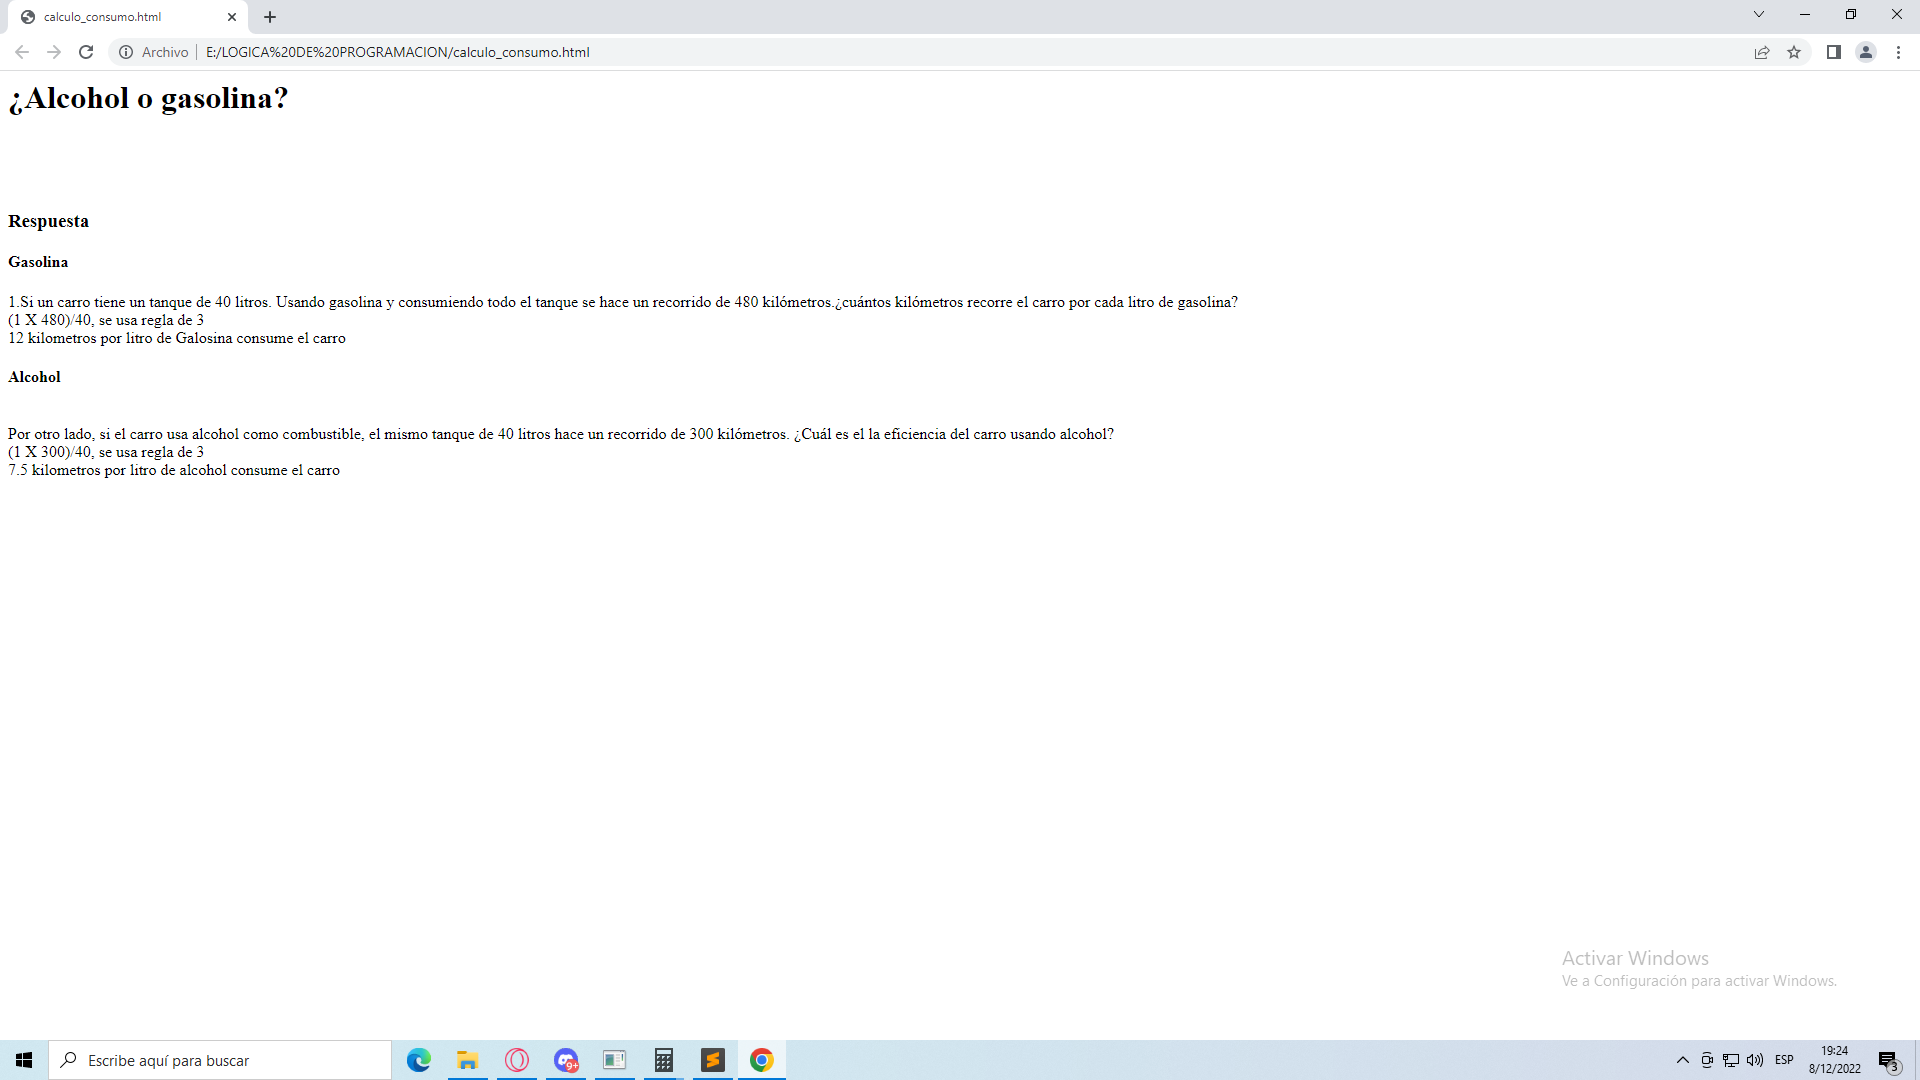The width and height of the screenshot is (1920, 1080).
Task: Expand the tab search chevron
Action: click(x=1758, y=14)
